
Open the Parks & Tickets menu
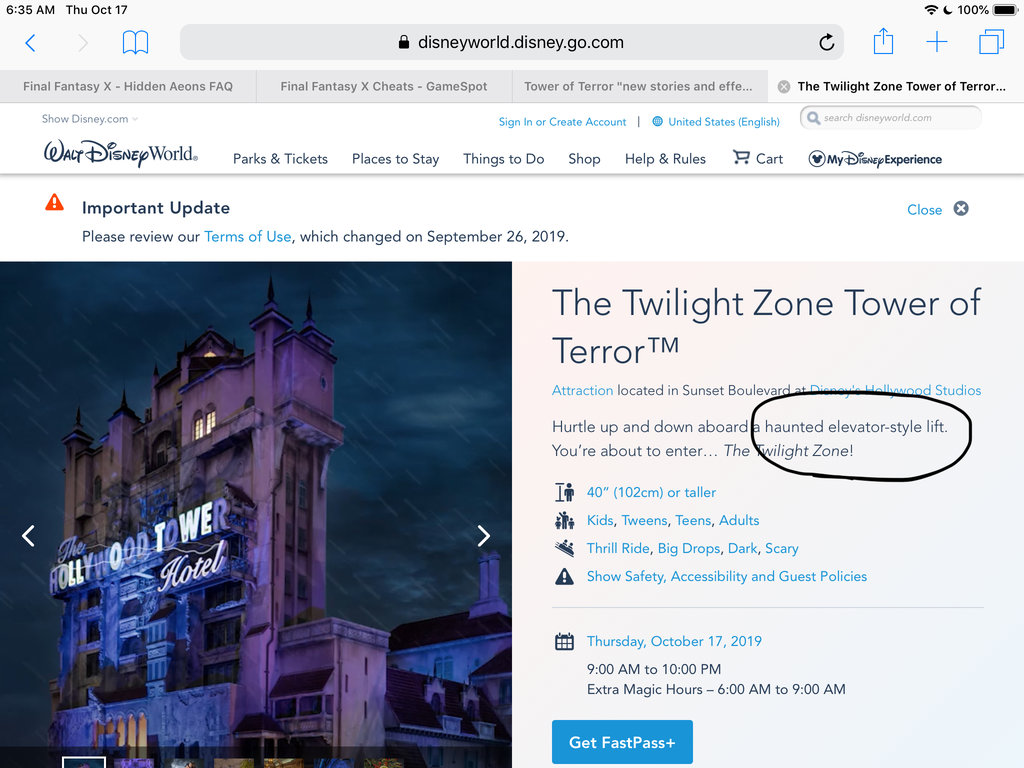[280, 159]
